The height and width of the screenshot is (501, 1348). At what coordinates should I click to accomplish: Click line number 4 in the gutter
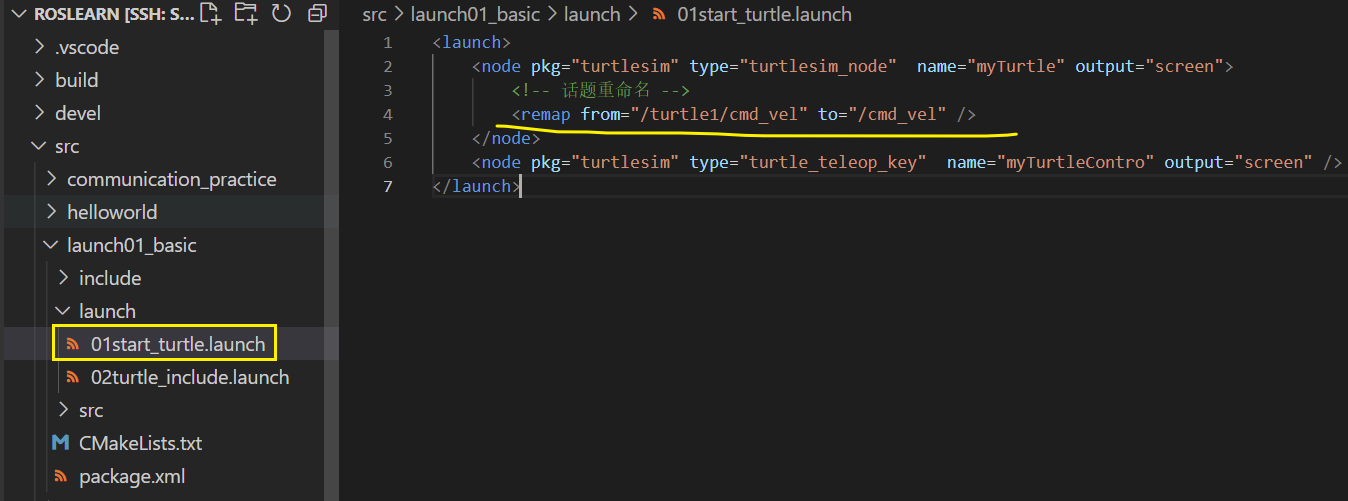point(387,114)
